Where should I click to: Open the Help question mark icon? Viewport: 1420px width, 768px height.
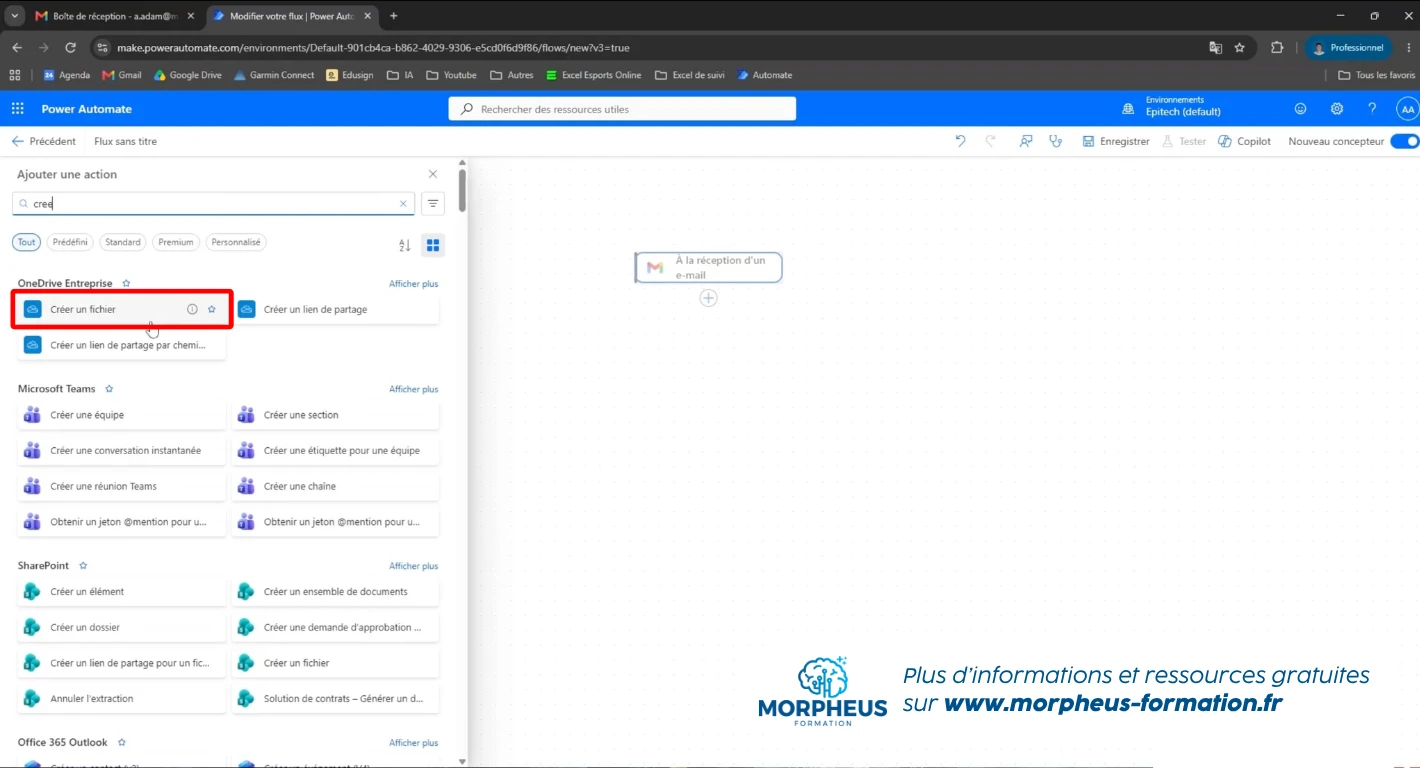[x=1372, y=108]
